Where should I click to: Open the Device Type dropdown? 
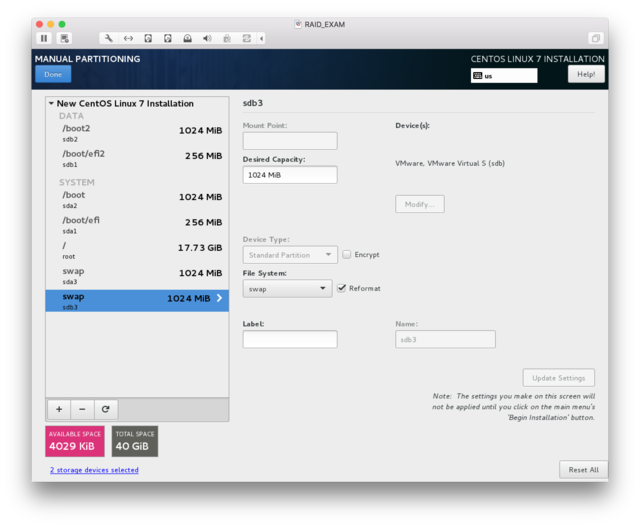(289, 254)
